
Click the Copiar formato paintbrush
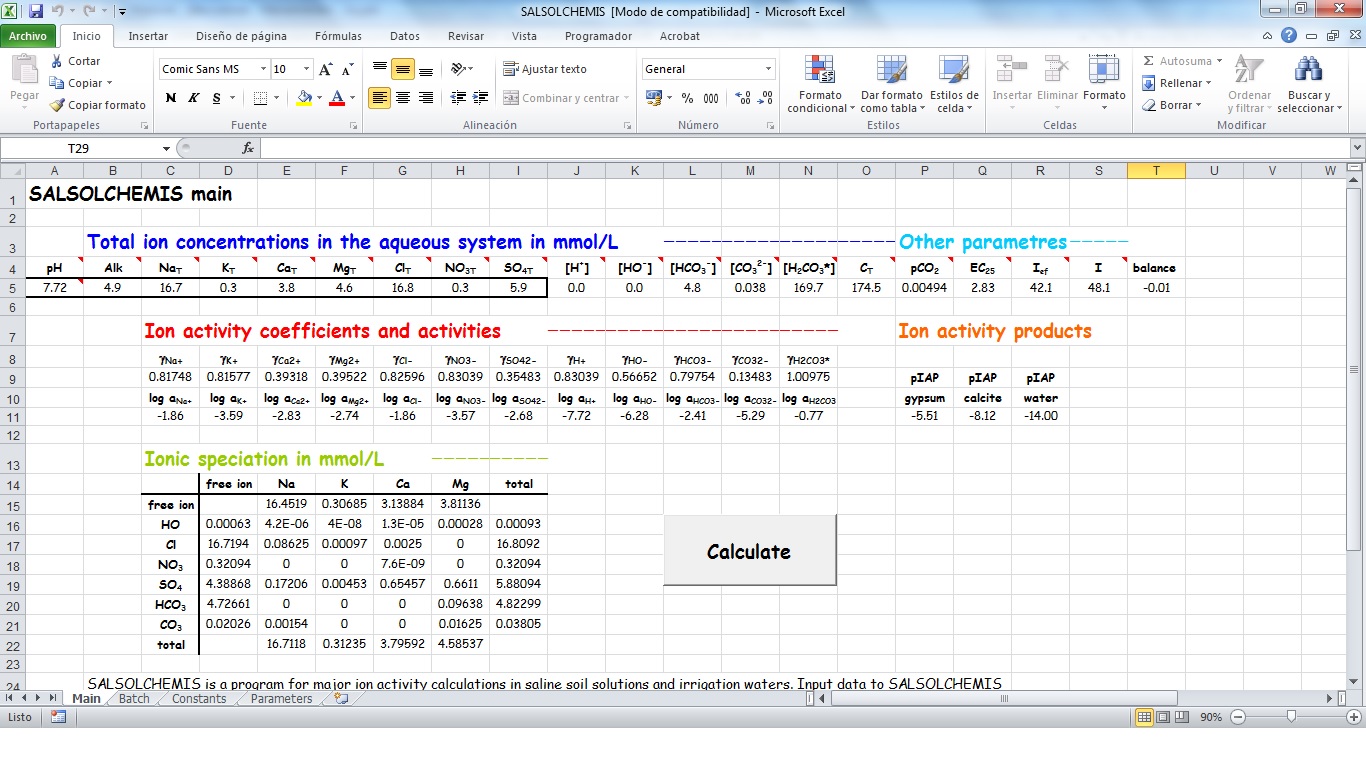(x=57, y=105)
